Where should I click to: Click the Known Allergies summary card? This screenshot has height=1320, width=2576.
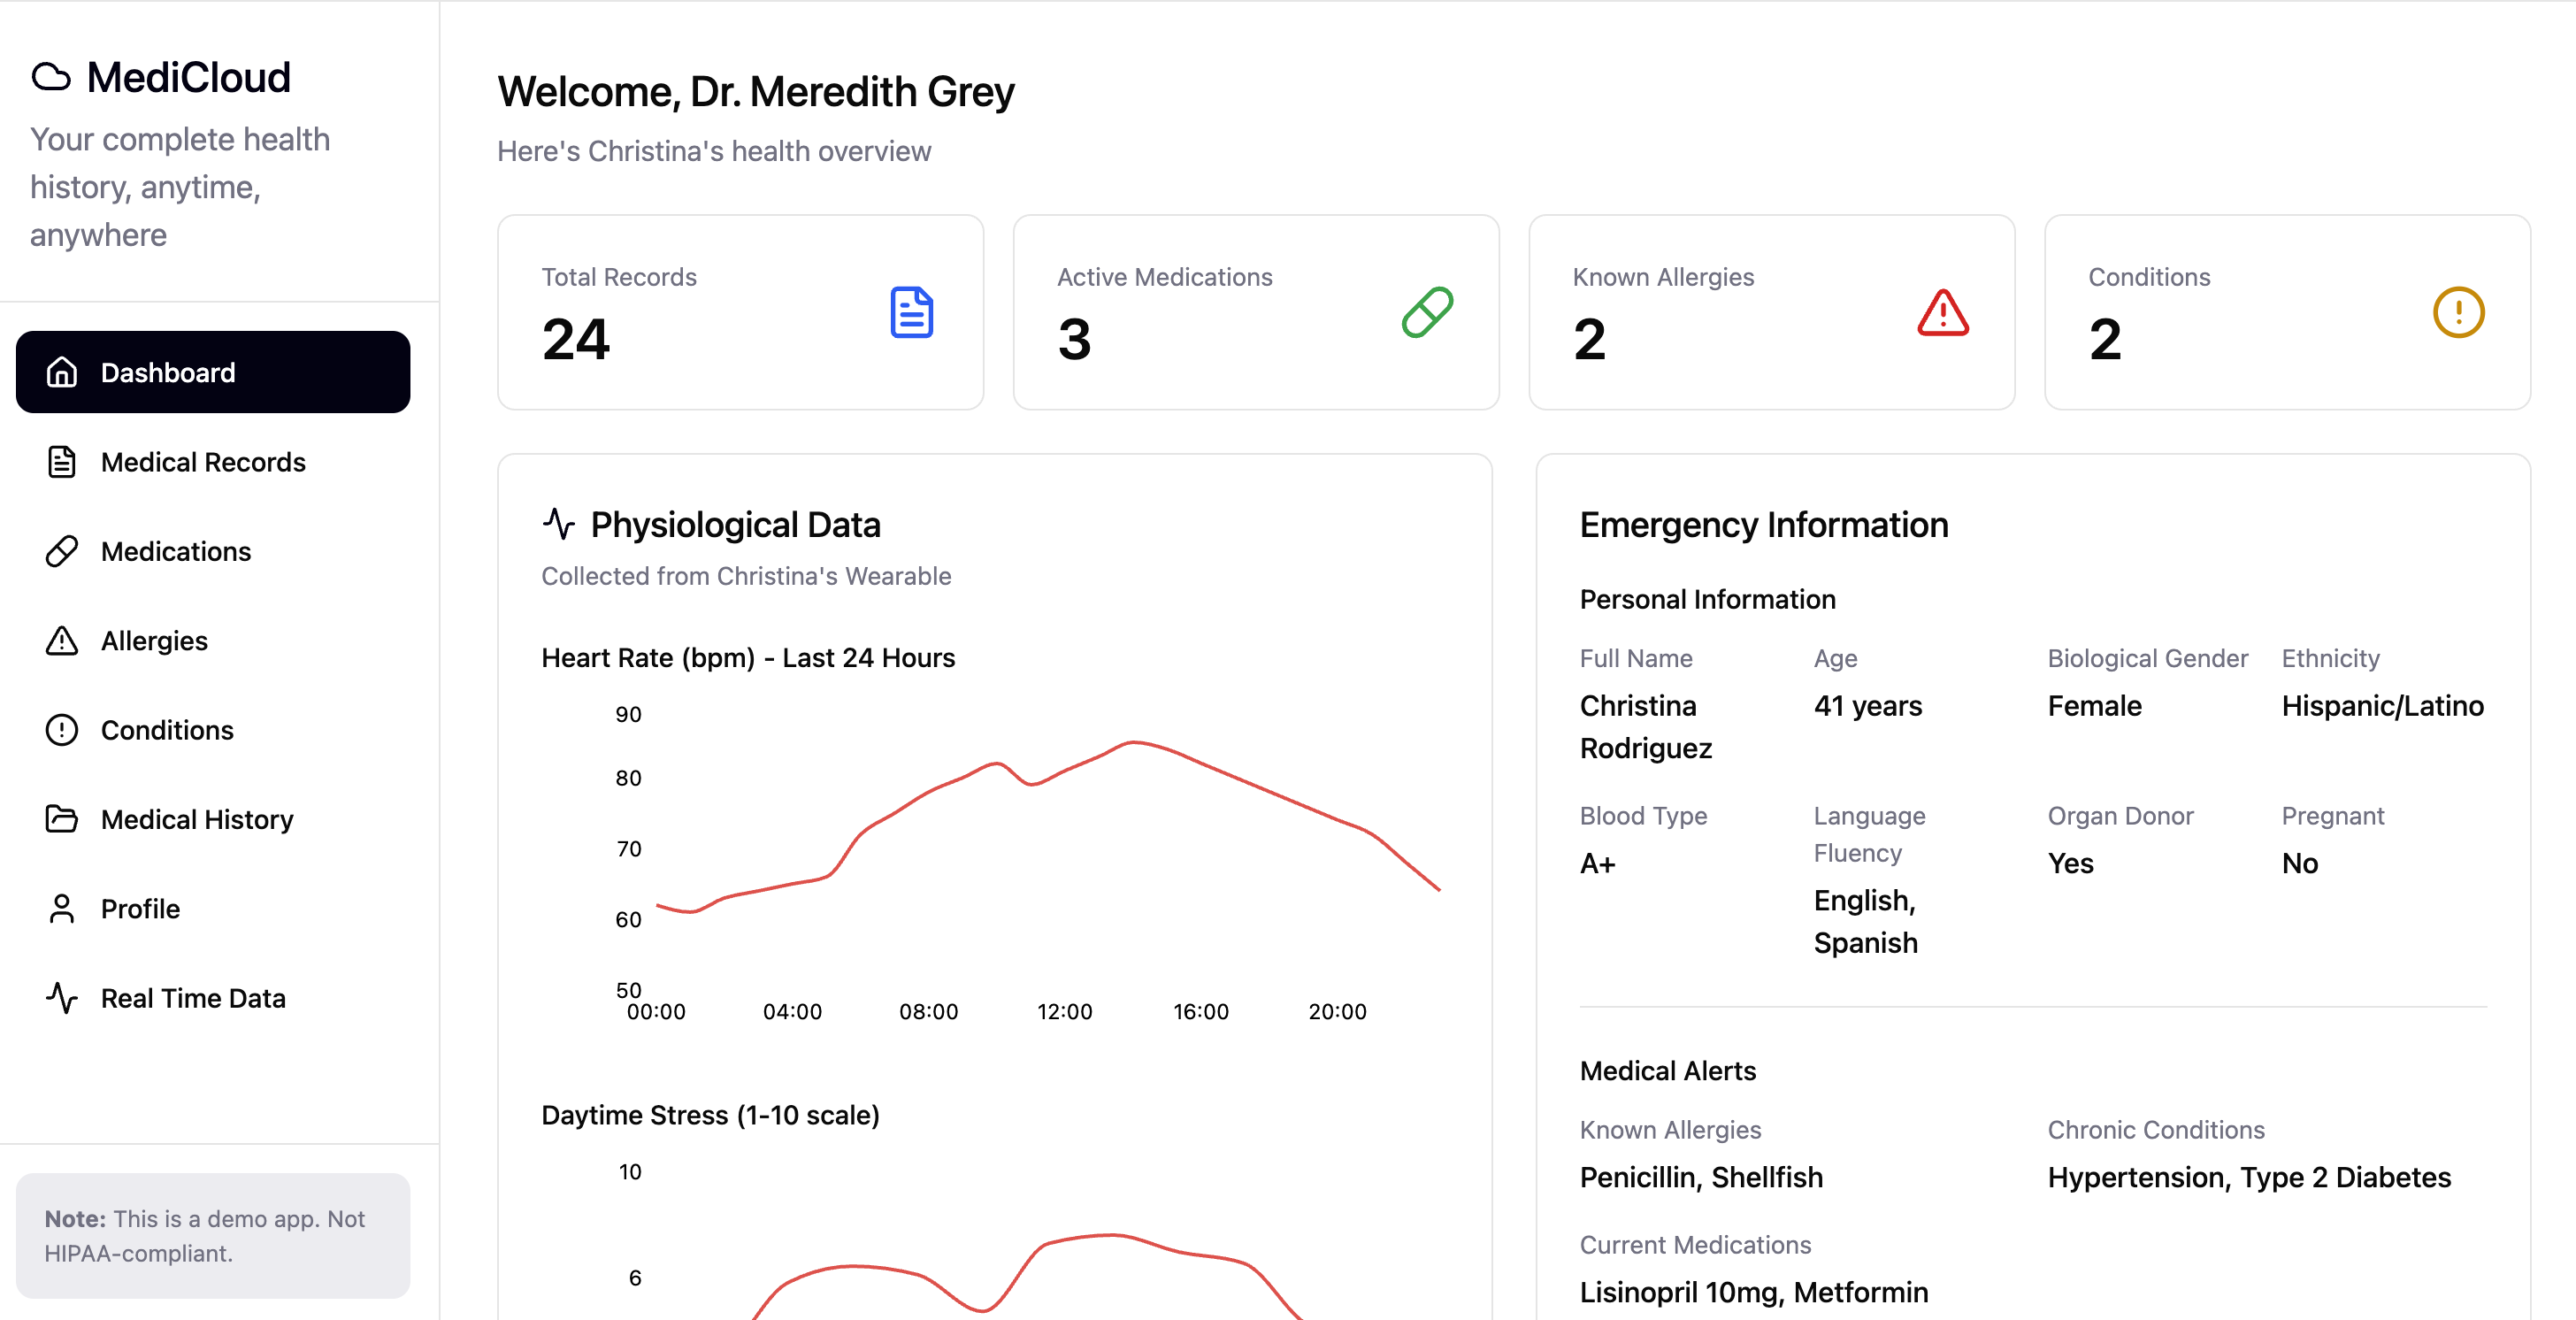tap(1770, 312)
